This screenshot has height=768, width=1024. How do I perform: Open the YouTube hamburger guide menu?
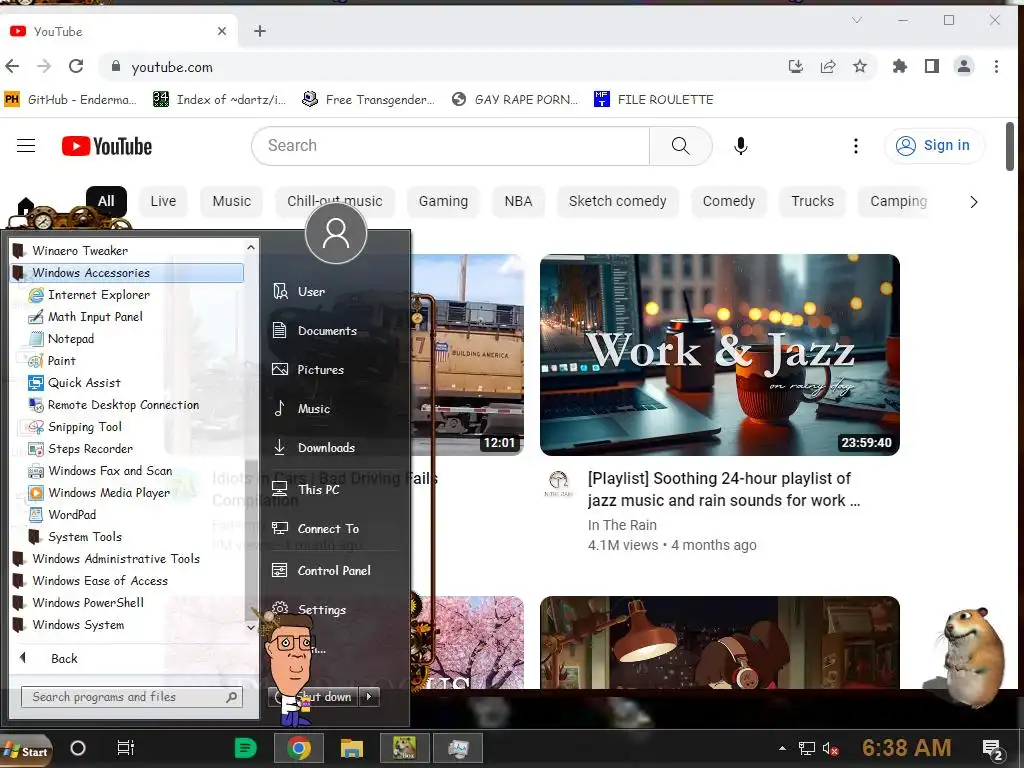[x=26, y=146]
